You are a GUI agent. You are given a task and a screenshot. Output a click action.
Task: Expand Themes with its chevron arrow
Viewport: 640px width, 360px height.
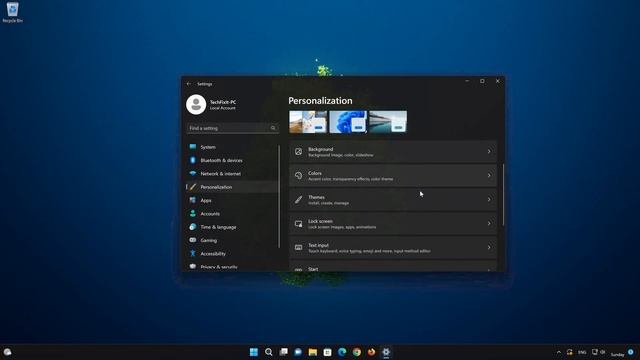tap(489, 200)
